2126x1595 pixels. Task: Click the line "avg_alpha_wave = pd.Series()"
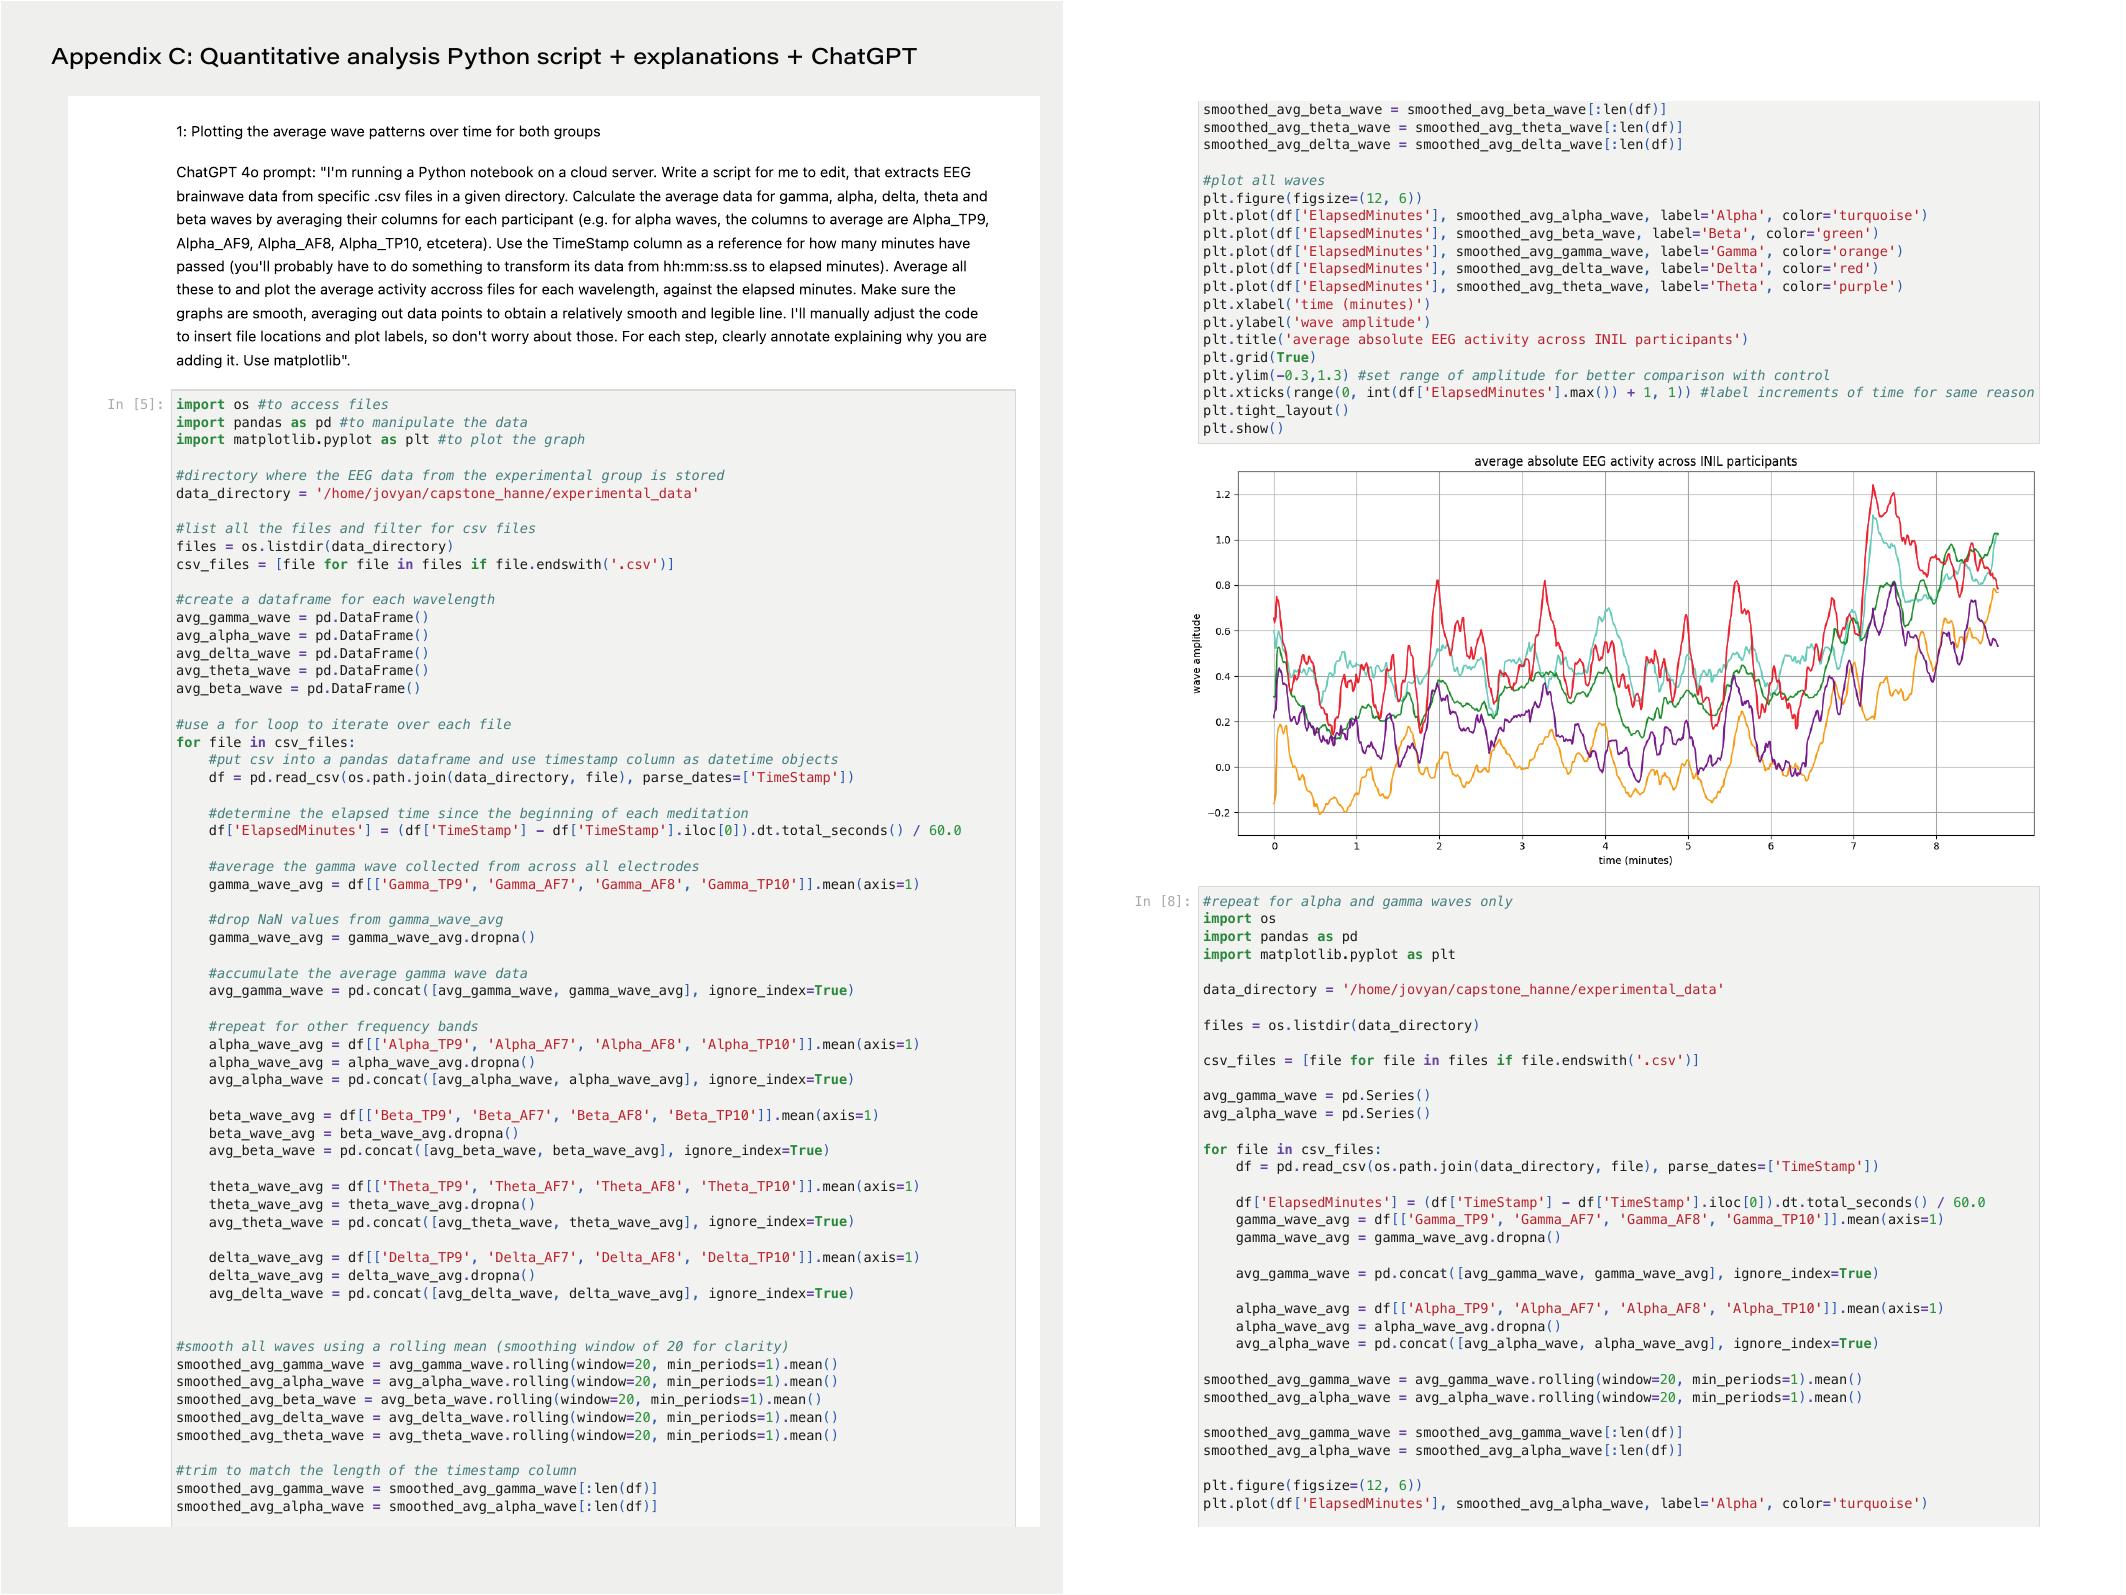tap(1317, 1113)
